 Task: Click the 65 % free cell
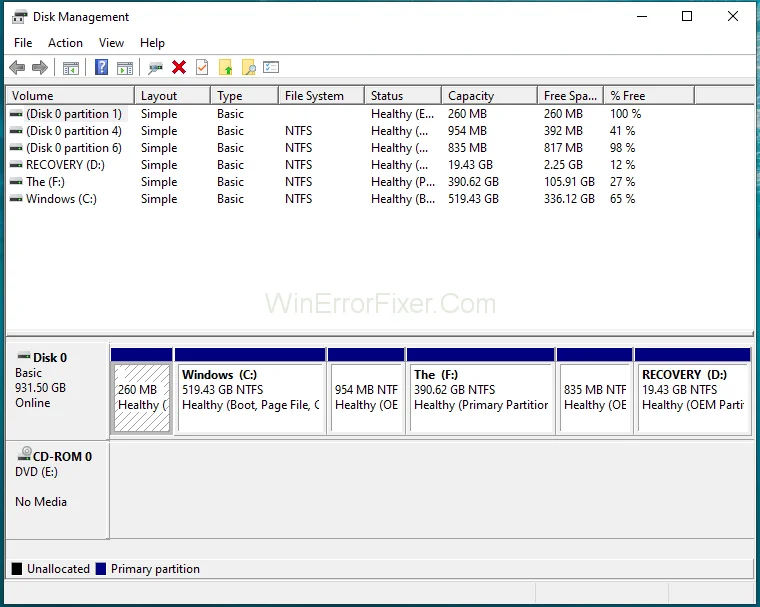[x=622, y=199]
